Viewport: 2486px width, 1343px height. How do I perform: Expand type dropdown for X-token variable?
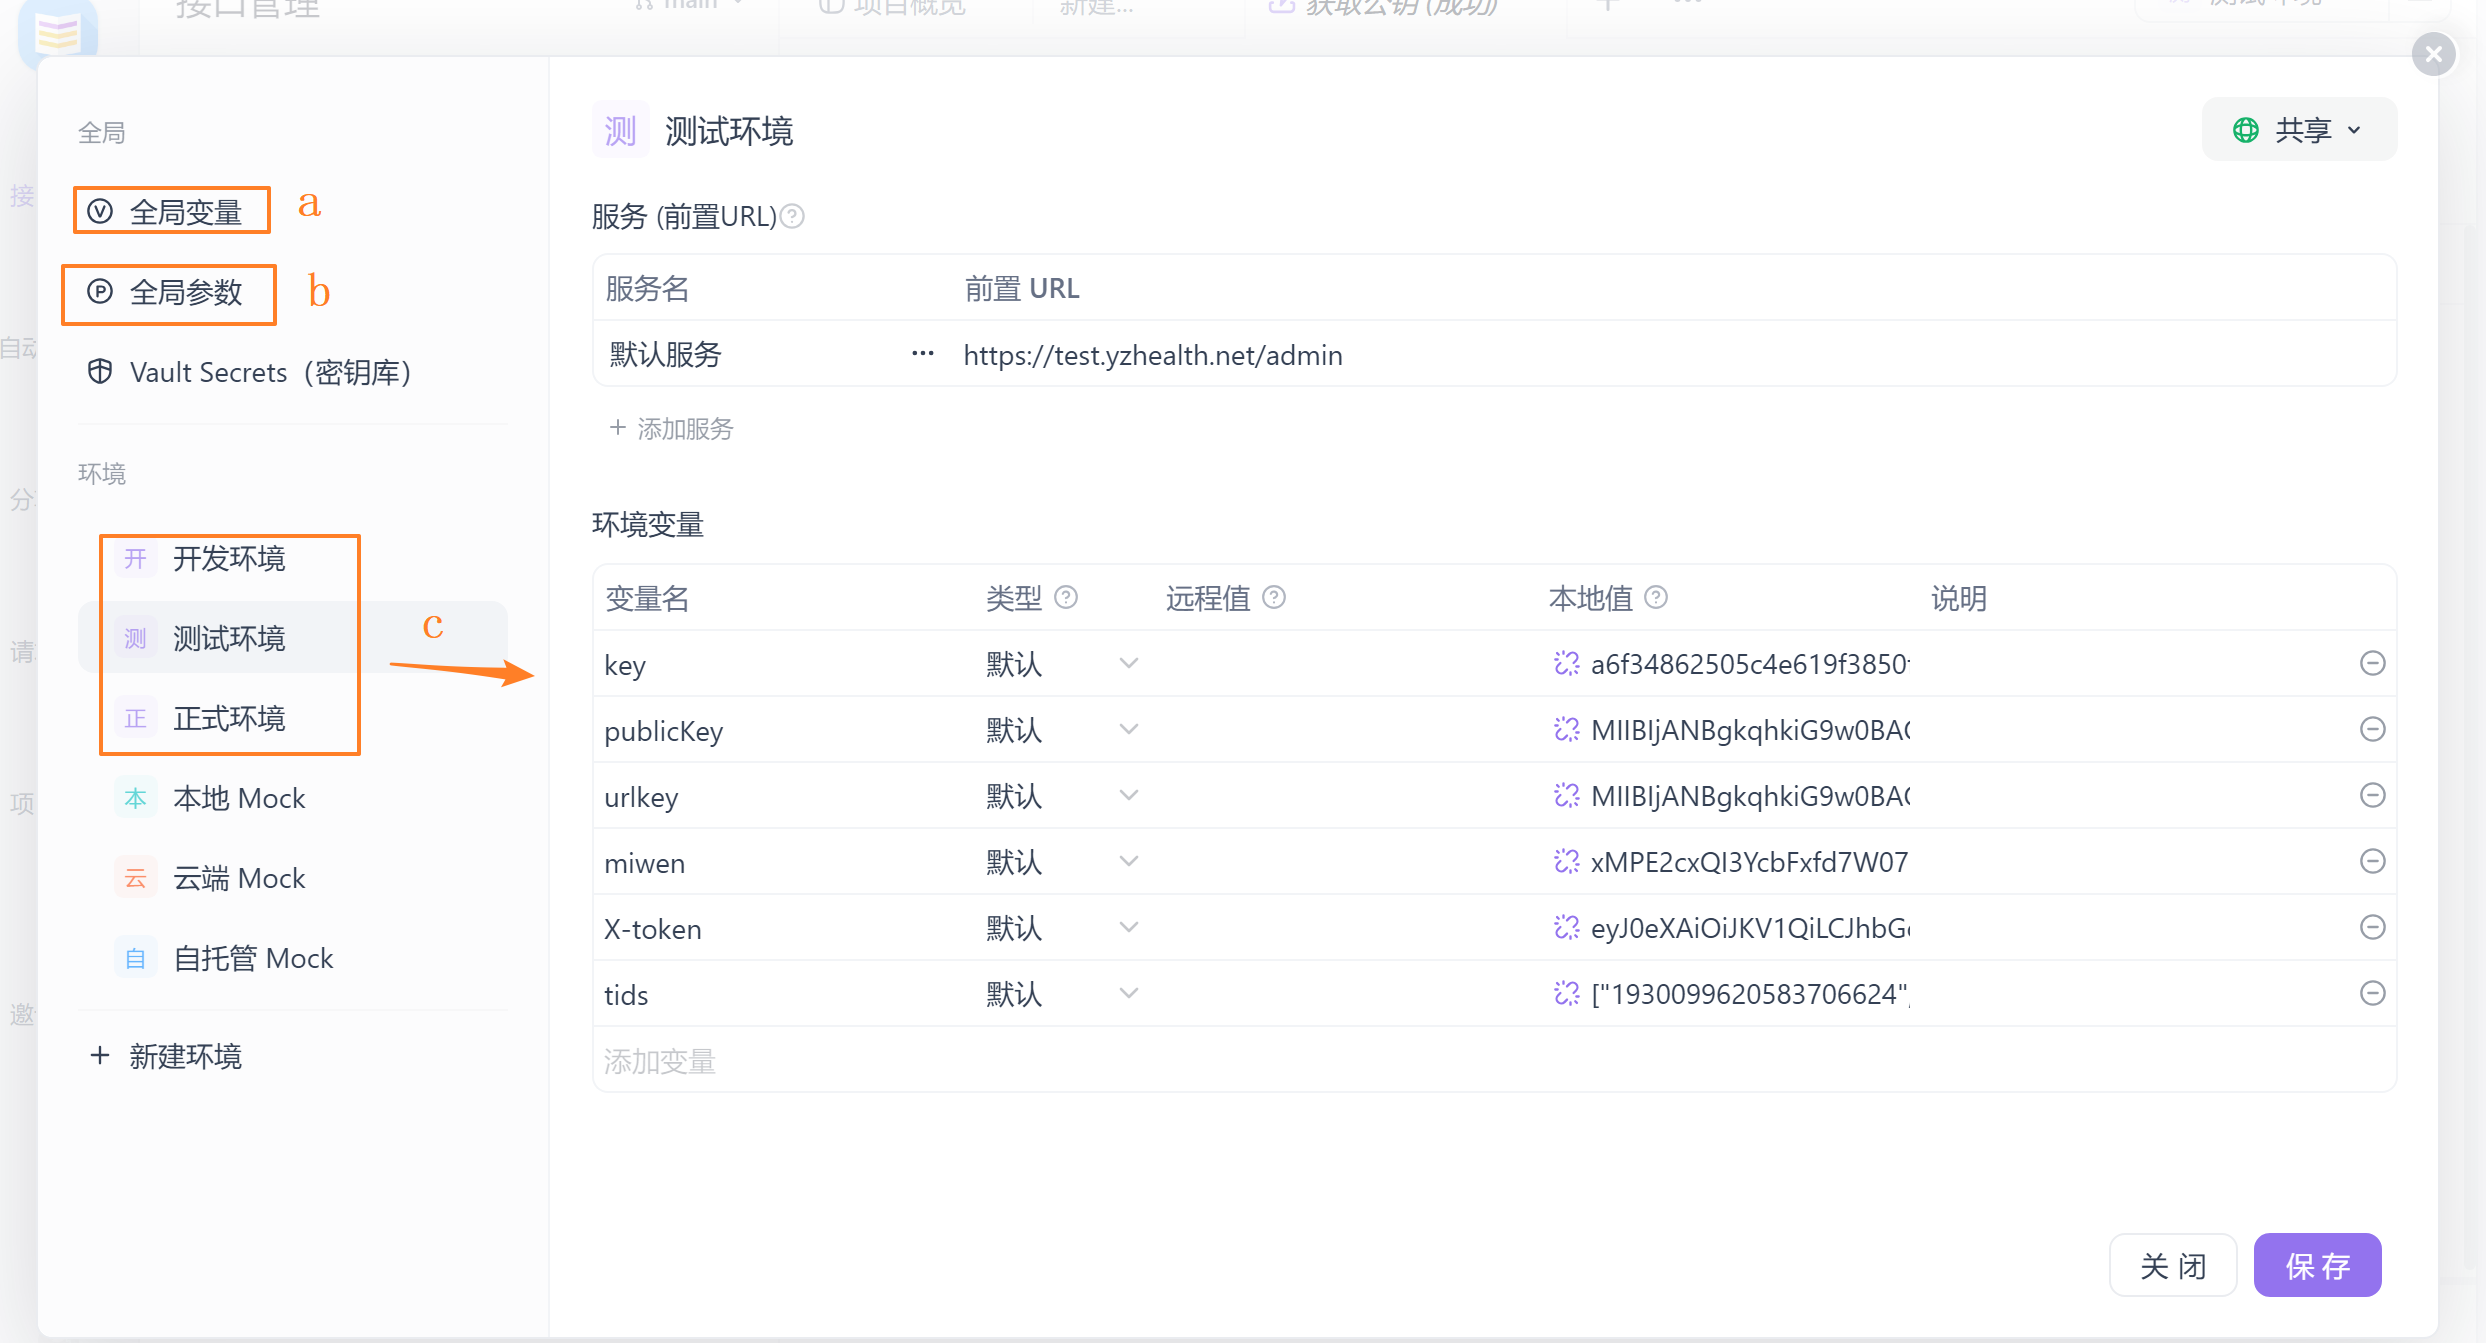1128,927
